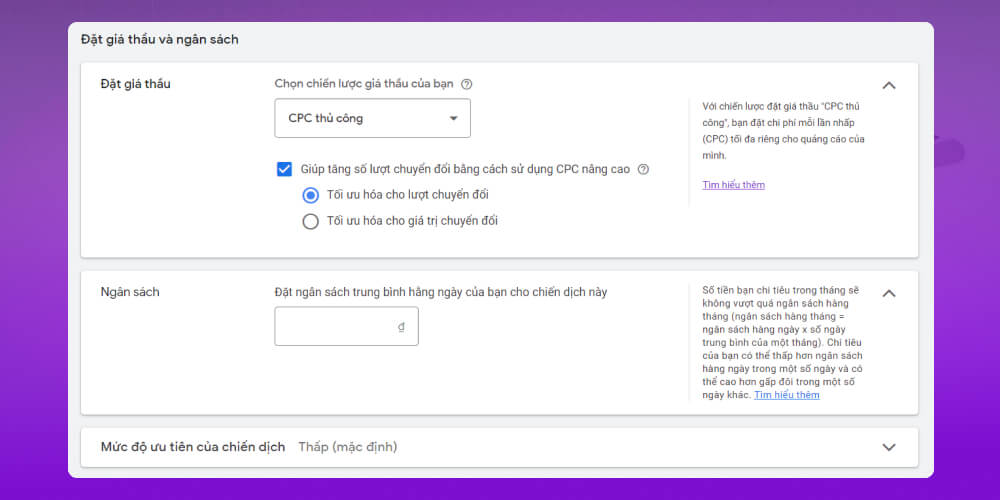The height and width of the screenshot is (500, 1000).
Task: Click help icon beside bidding strategy label
Action: (x=467, y=84)
